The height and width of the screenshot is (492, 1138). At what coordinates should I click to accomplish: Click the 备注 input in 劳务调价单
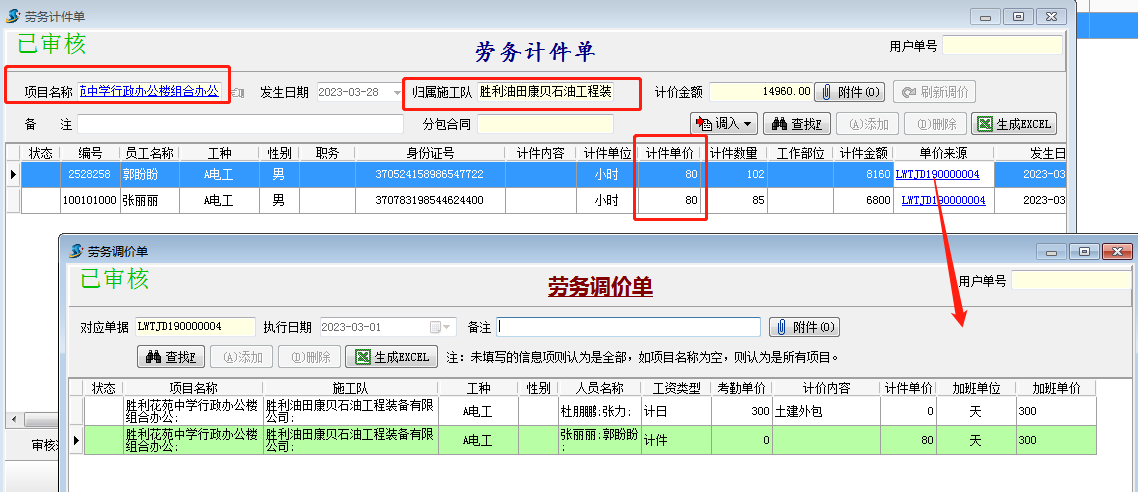pyautogui.click(x=628, y=327)
